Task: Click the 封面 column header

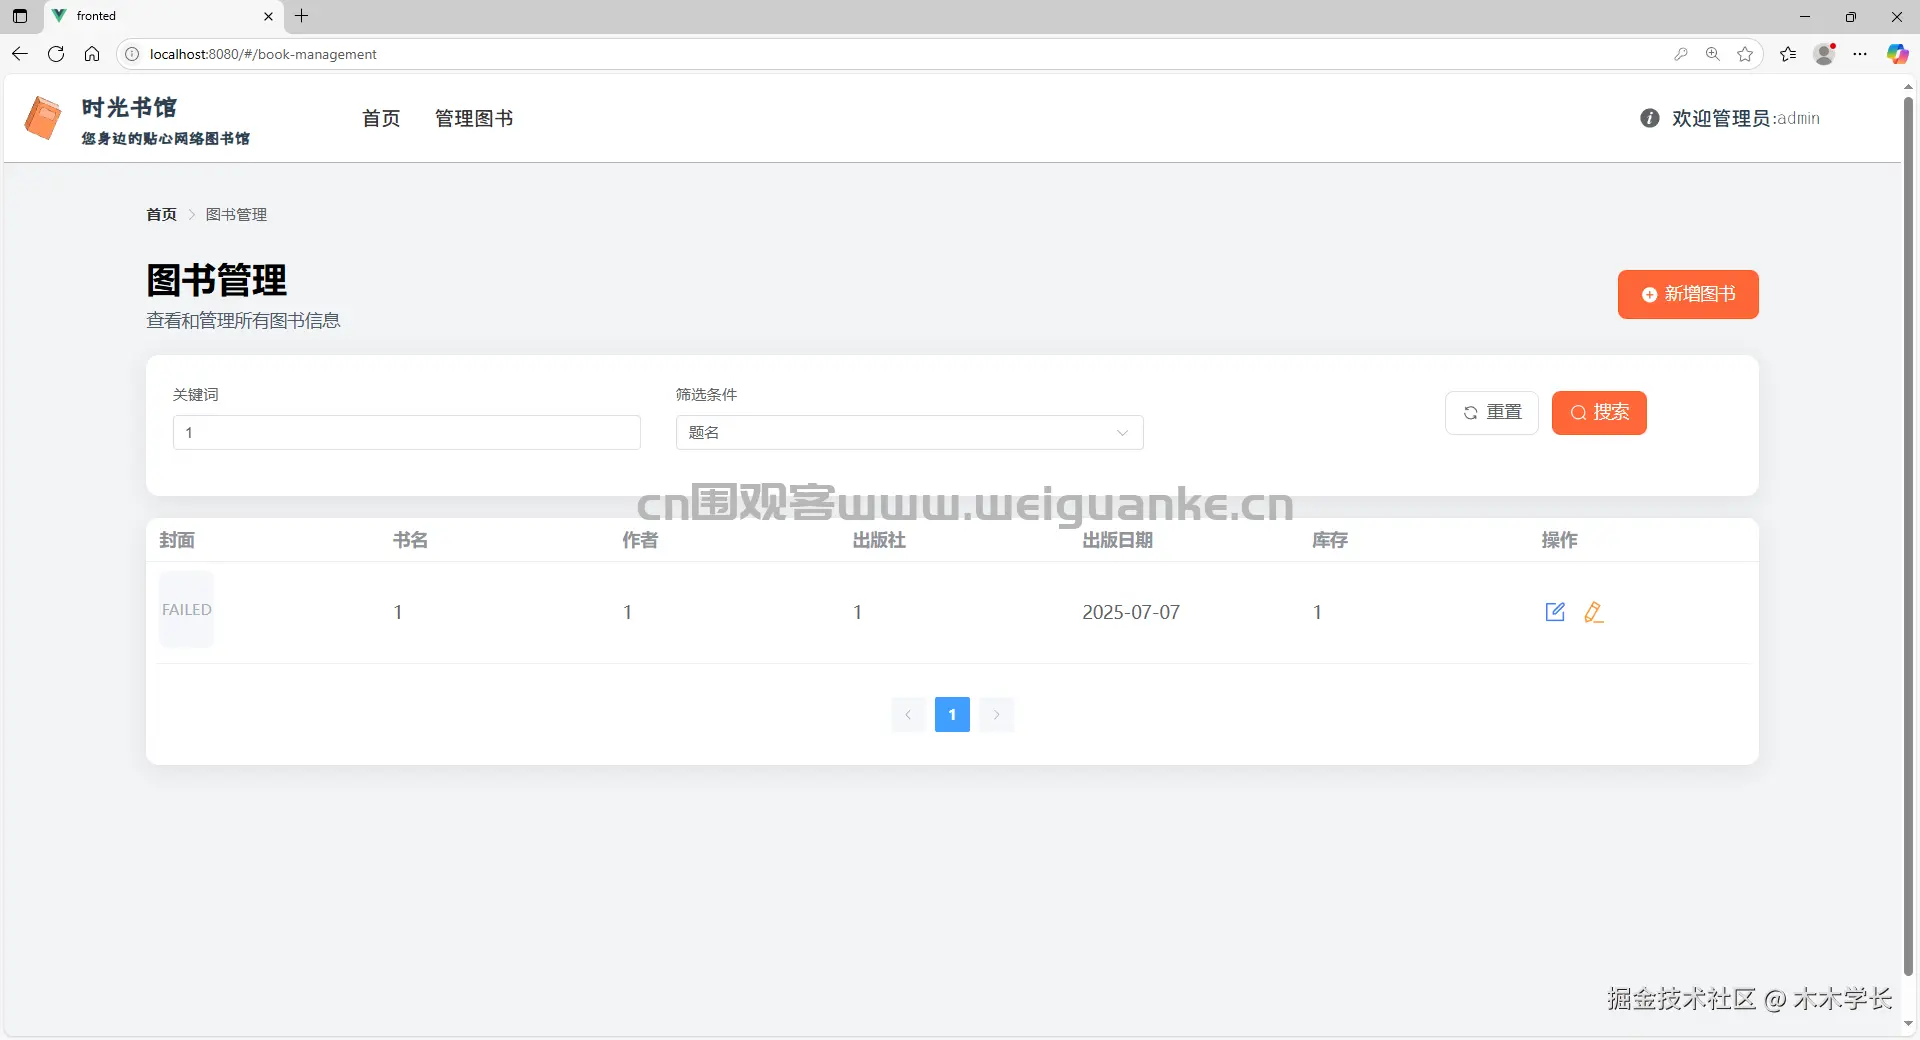Action: coord(177,540)
